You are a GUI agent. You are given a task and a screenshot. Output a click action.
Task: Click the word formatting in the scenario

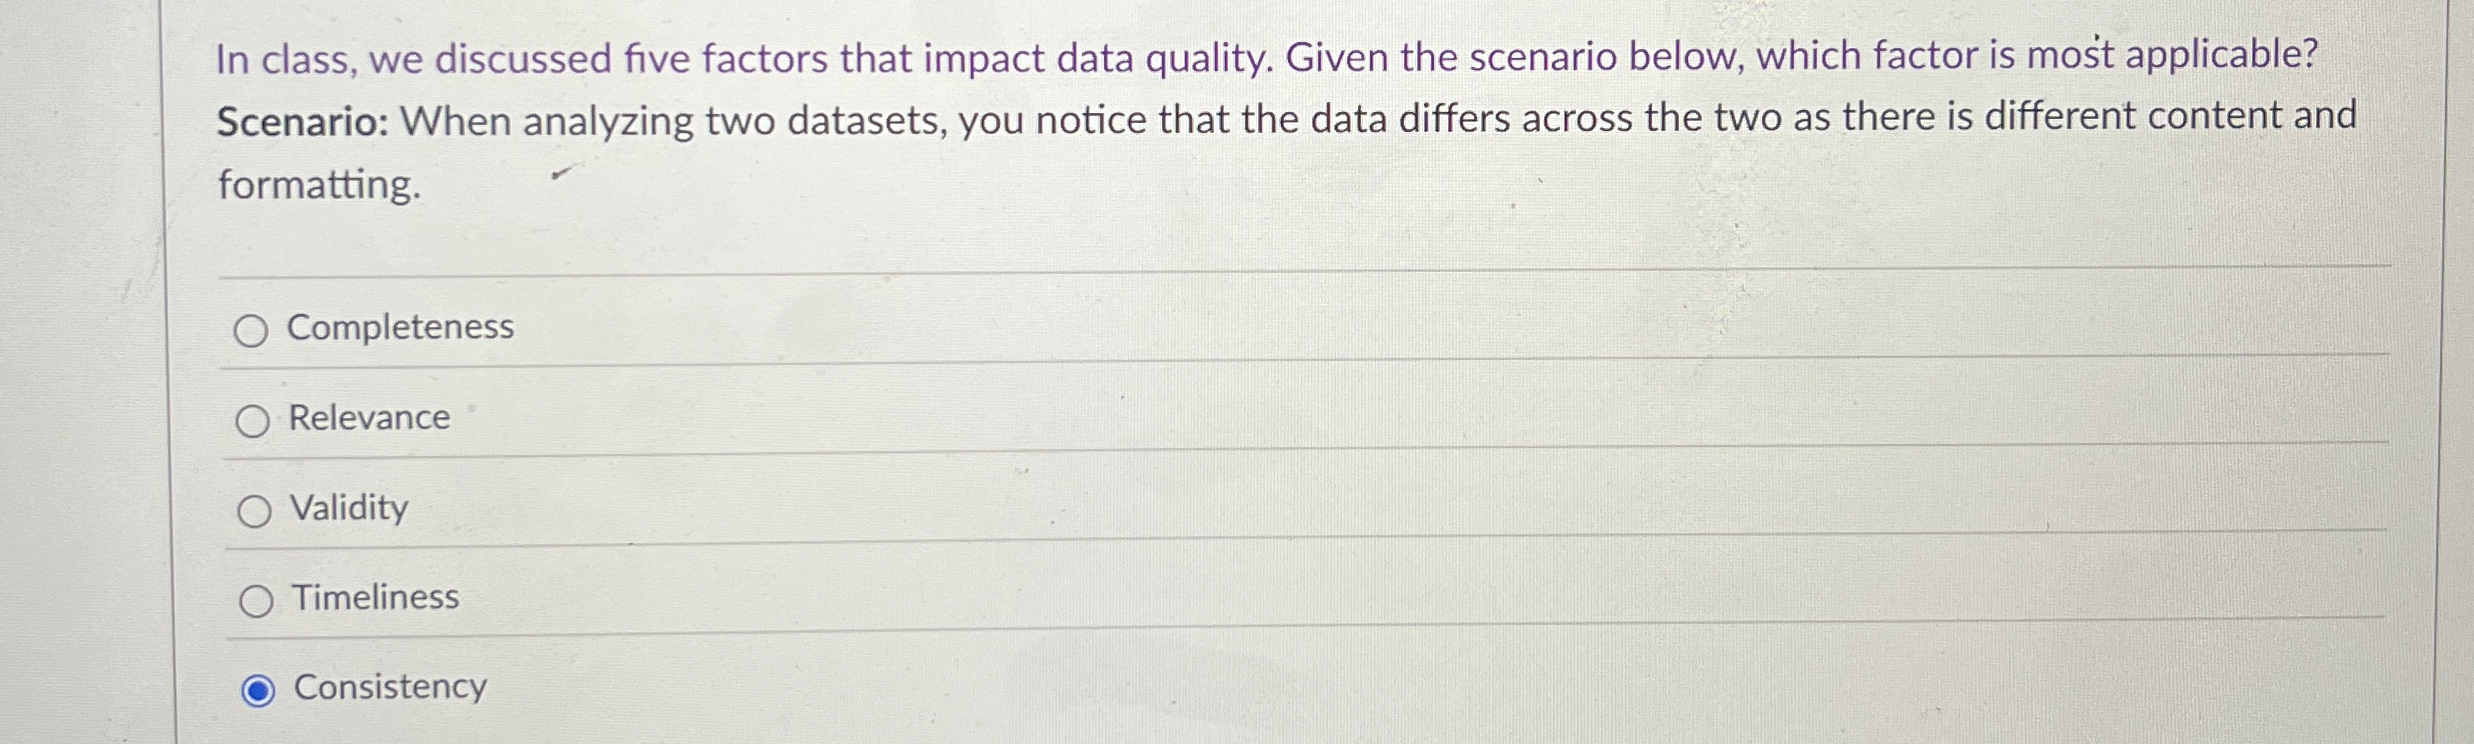coord(318,185)
